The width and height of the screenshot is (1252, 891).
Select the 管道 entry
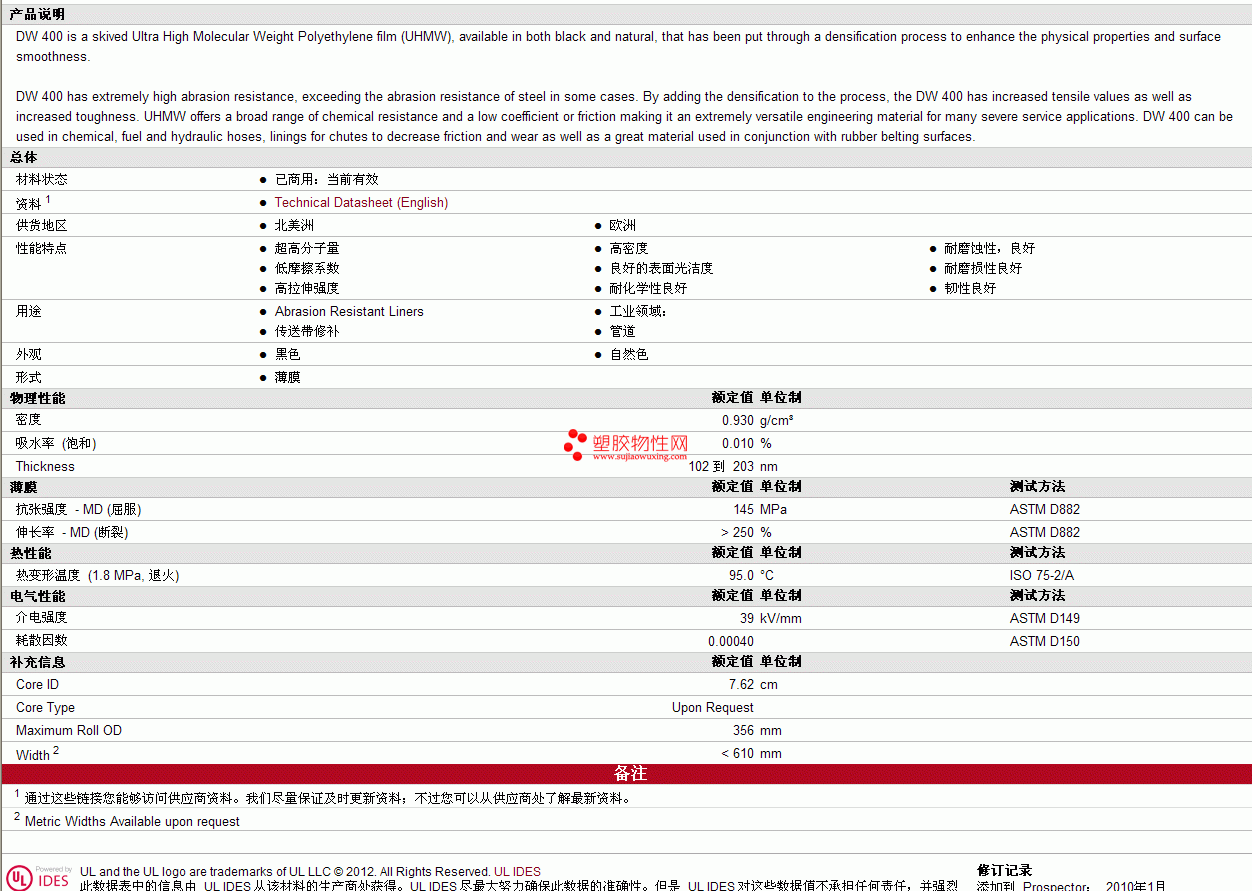623,331
